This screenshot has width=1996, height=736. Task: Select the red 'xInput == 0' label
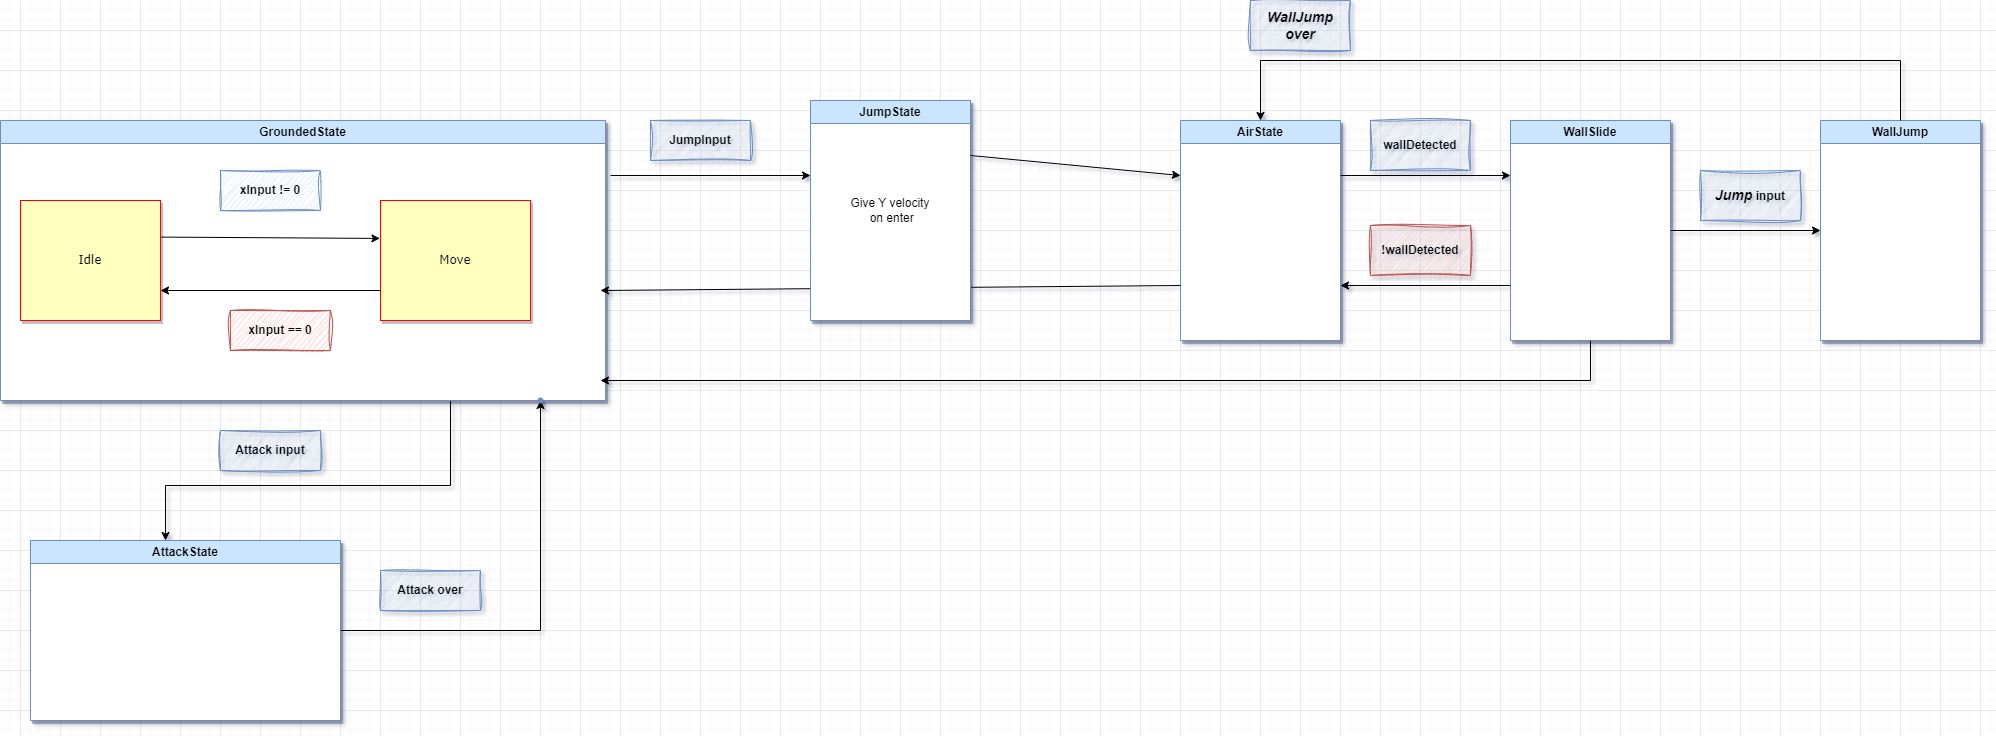pyautogui.click(x=280, y=330)
